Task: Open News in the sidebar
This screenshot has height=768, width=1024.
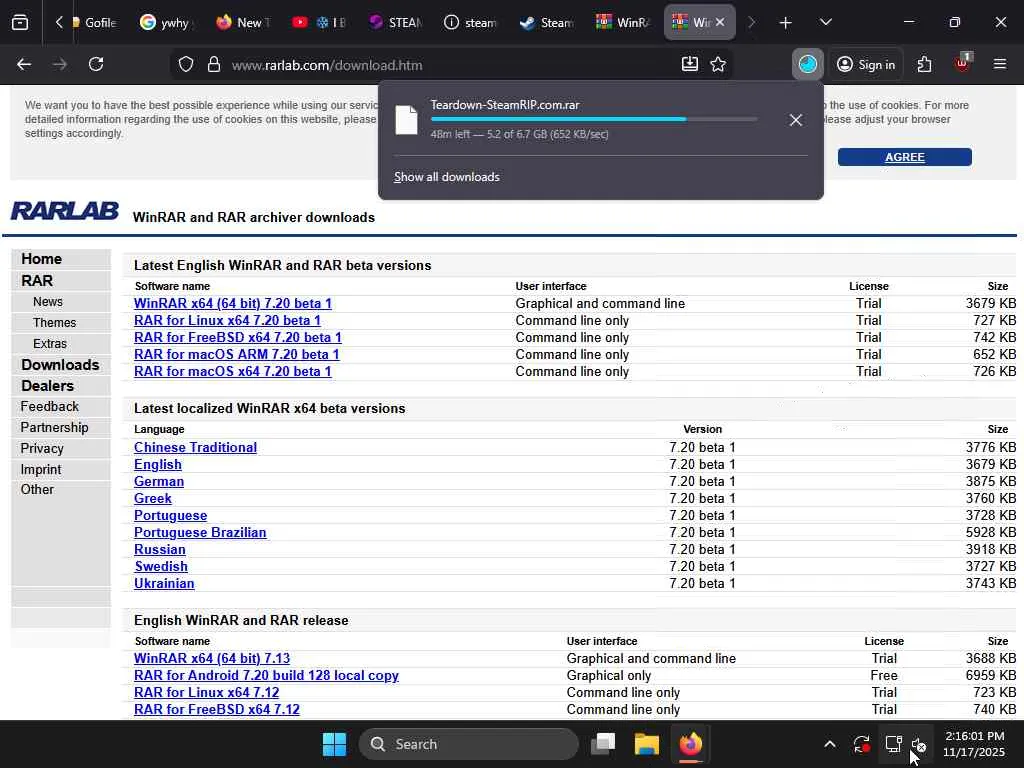Action: pos(48,302)
